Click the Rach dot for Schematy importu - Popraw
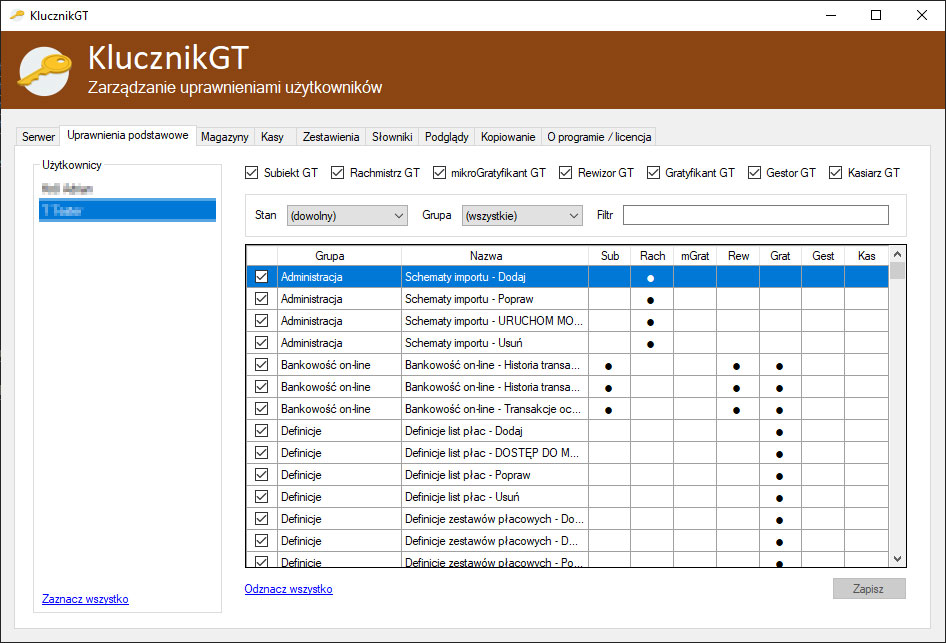The height and width of the screenshot is (643, 946). [x=650, y=300]
